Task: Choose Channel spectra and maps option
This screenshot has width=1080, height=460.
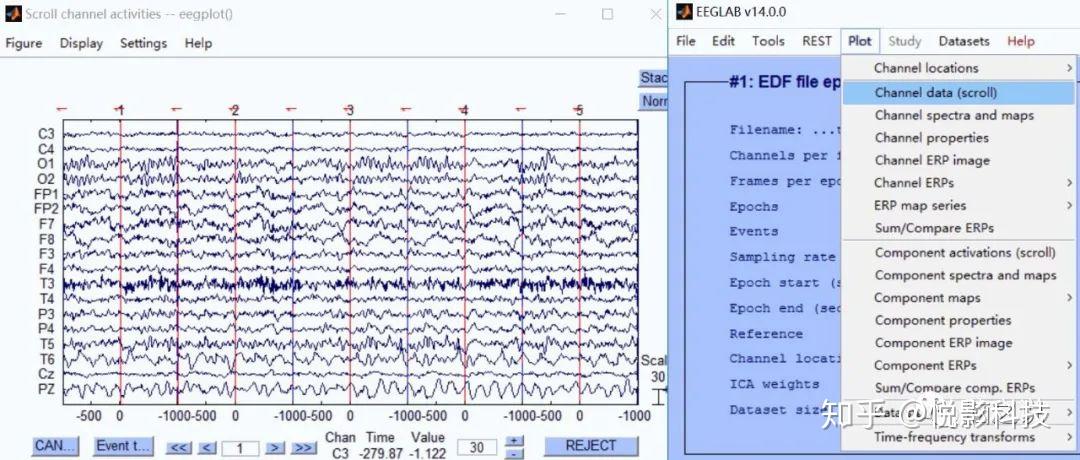Action: click(954, 115)
